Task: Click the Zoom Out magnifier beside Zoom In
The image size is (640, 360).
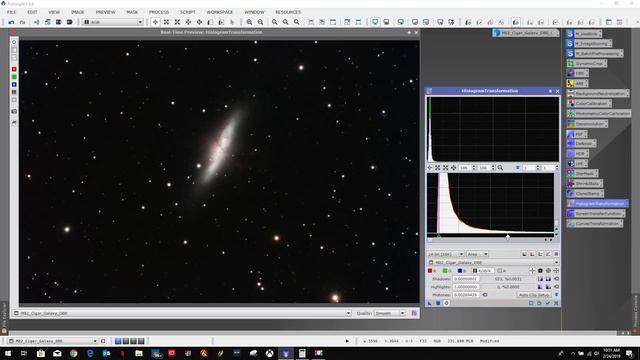Action: tap(260, 22)
